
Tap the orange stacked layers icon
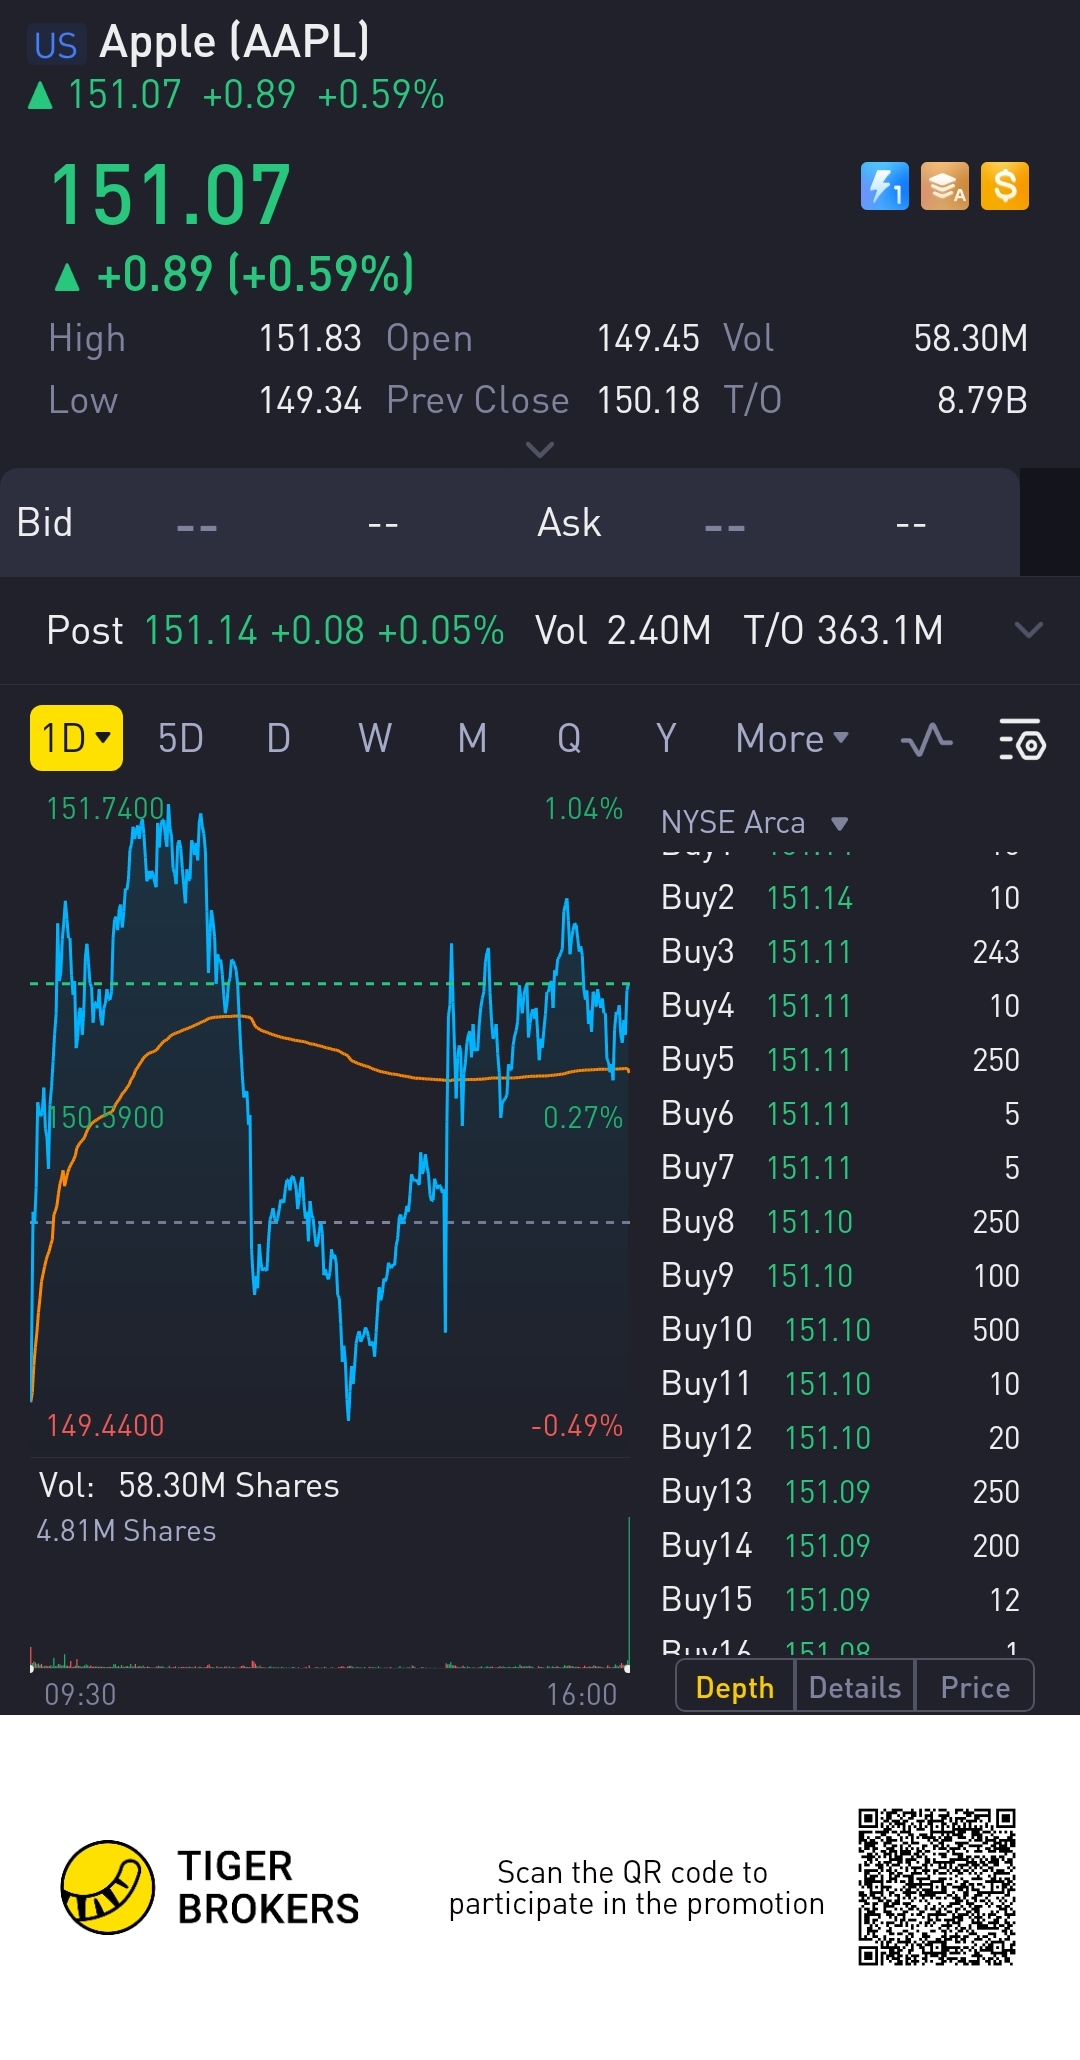[x=945, y=186]
